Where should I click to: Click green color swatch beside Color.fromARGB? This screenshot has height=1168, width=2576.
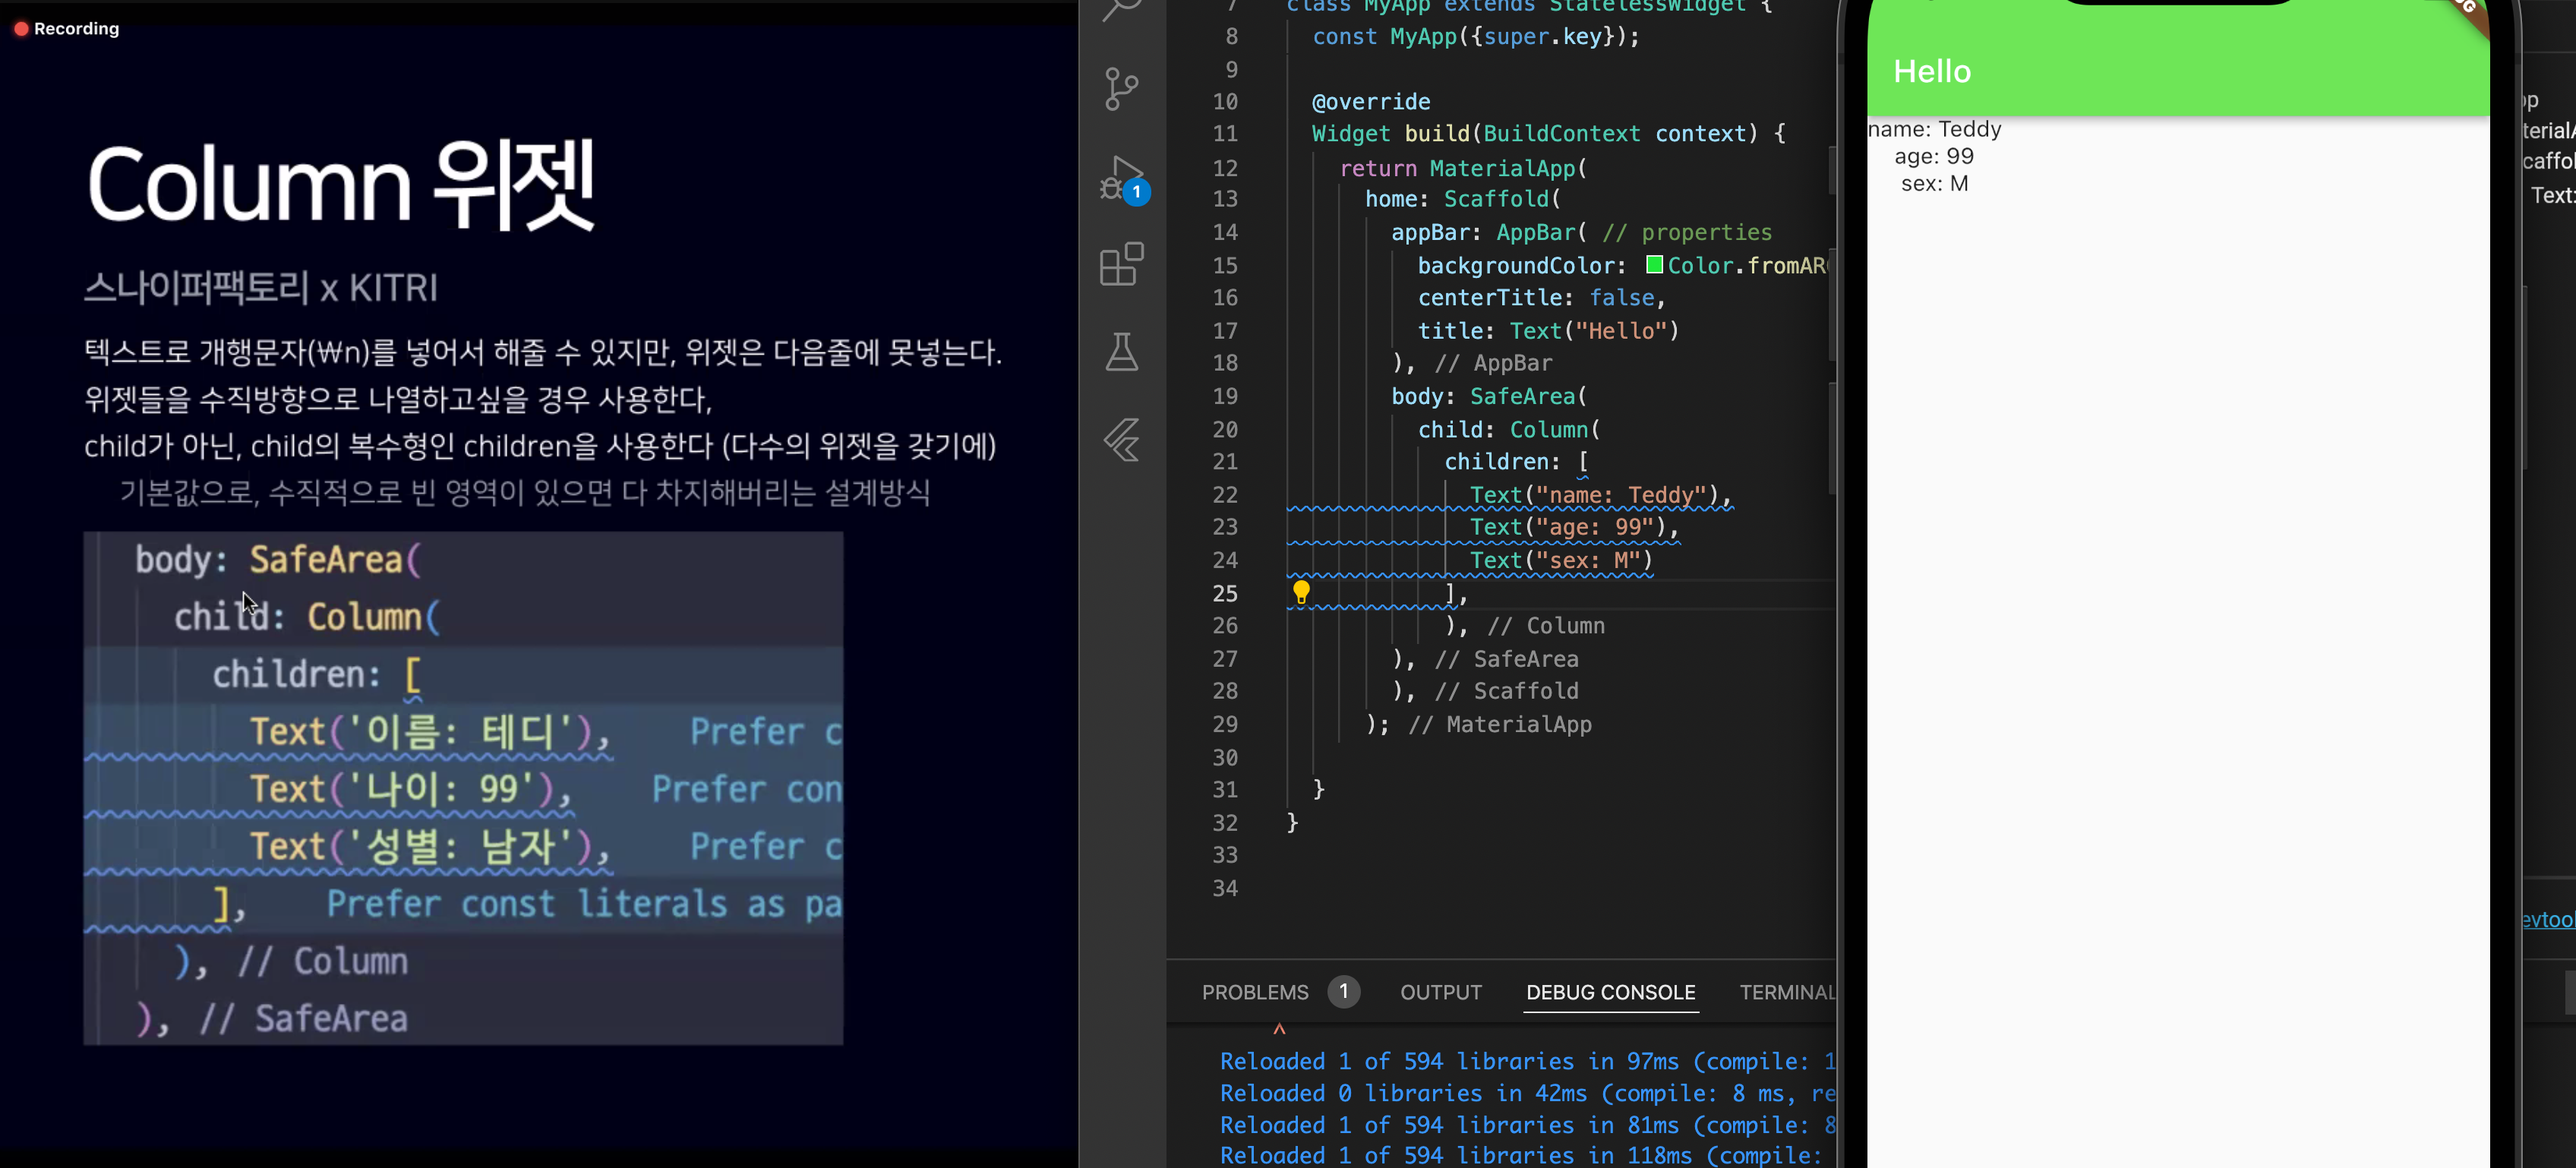click(1654, 265)
